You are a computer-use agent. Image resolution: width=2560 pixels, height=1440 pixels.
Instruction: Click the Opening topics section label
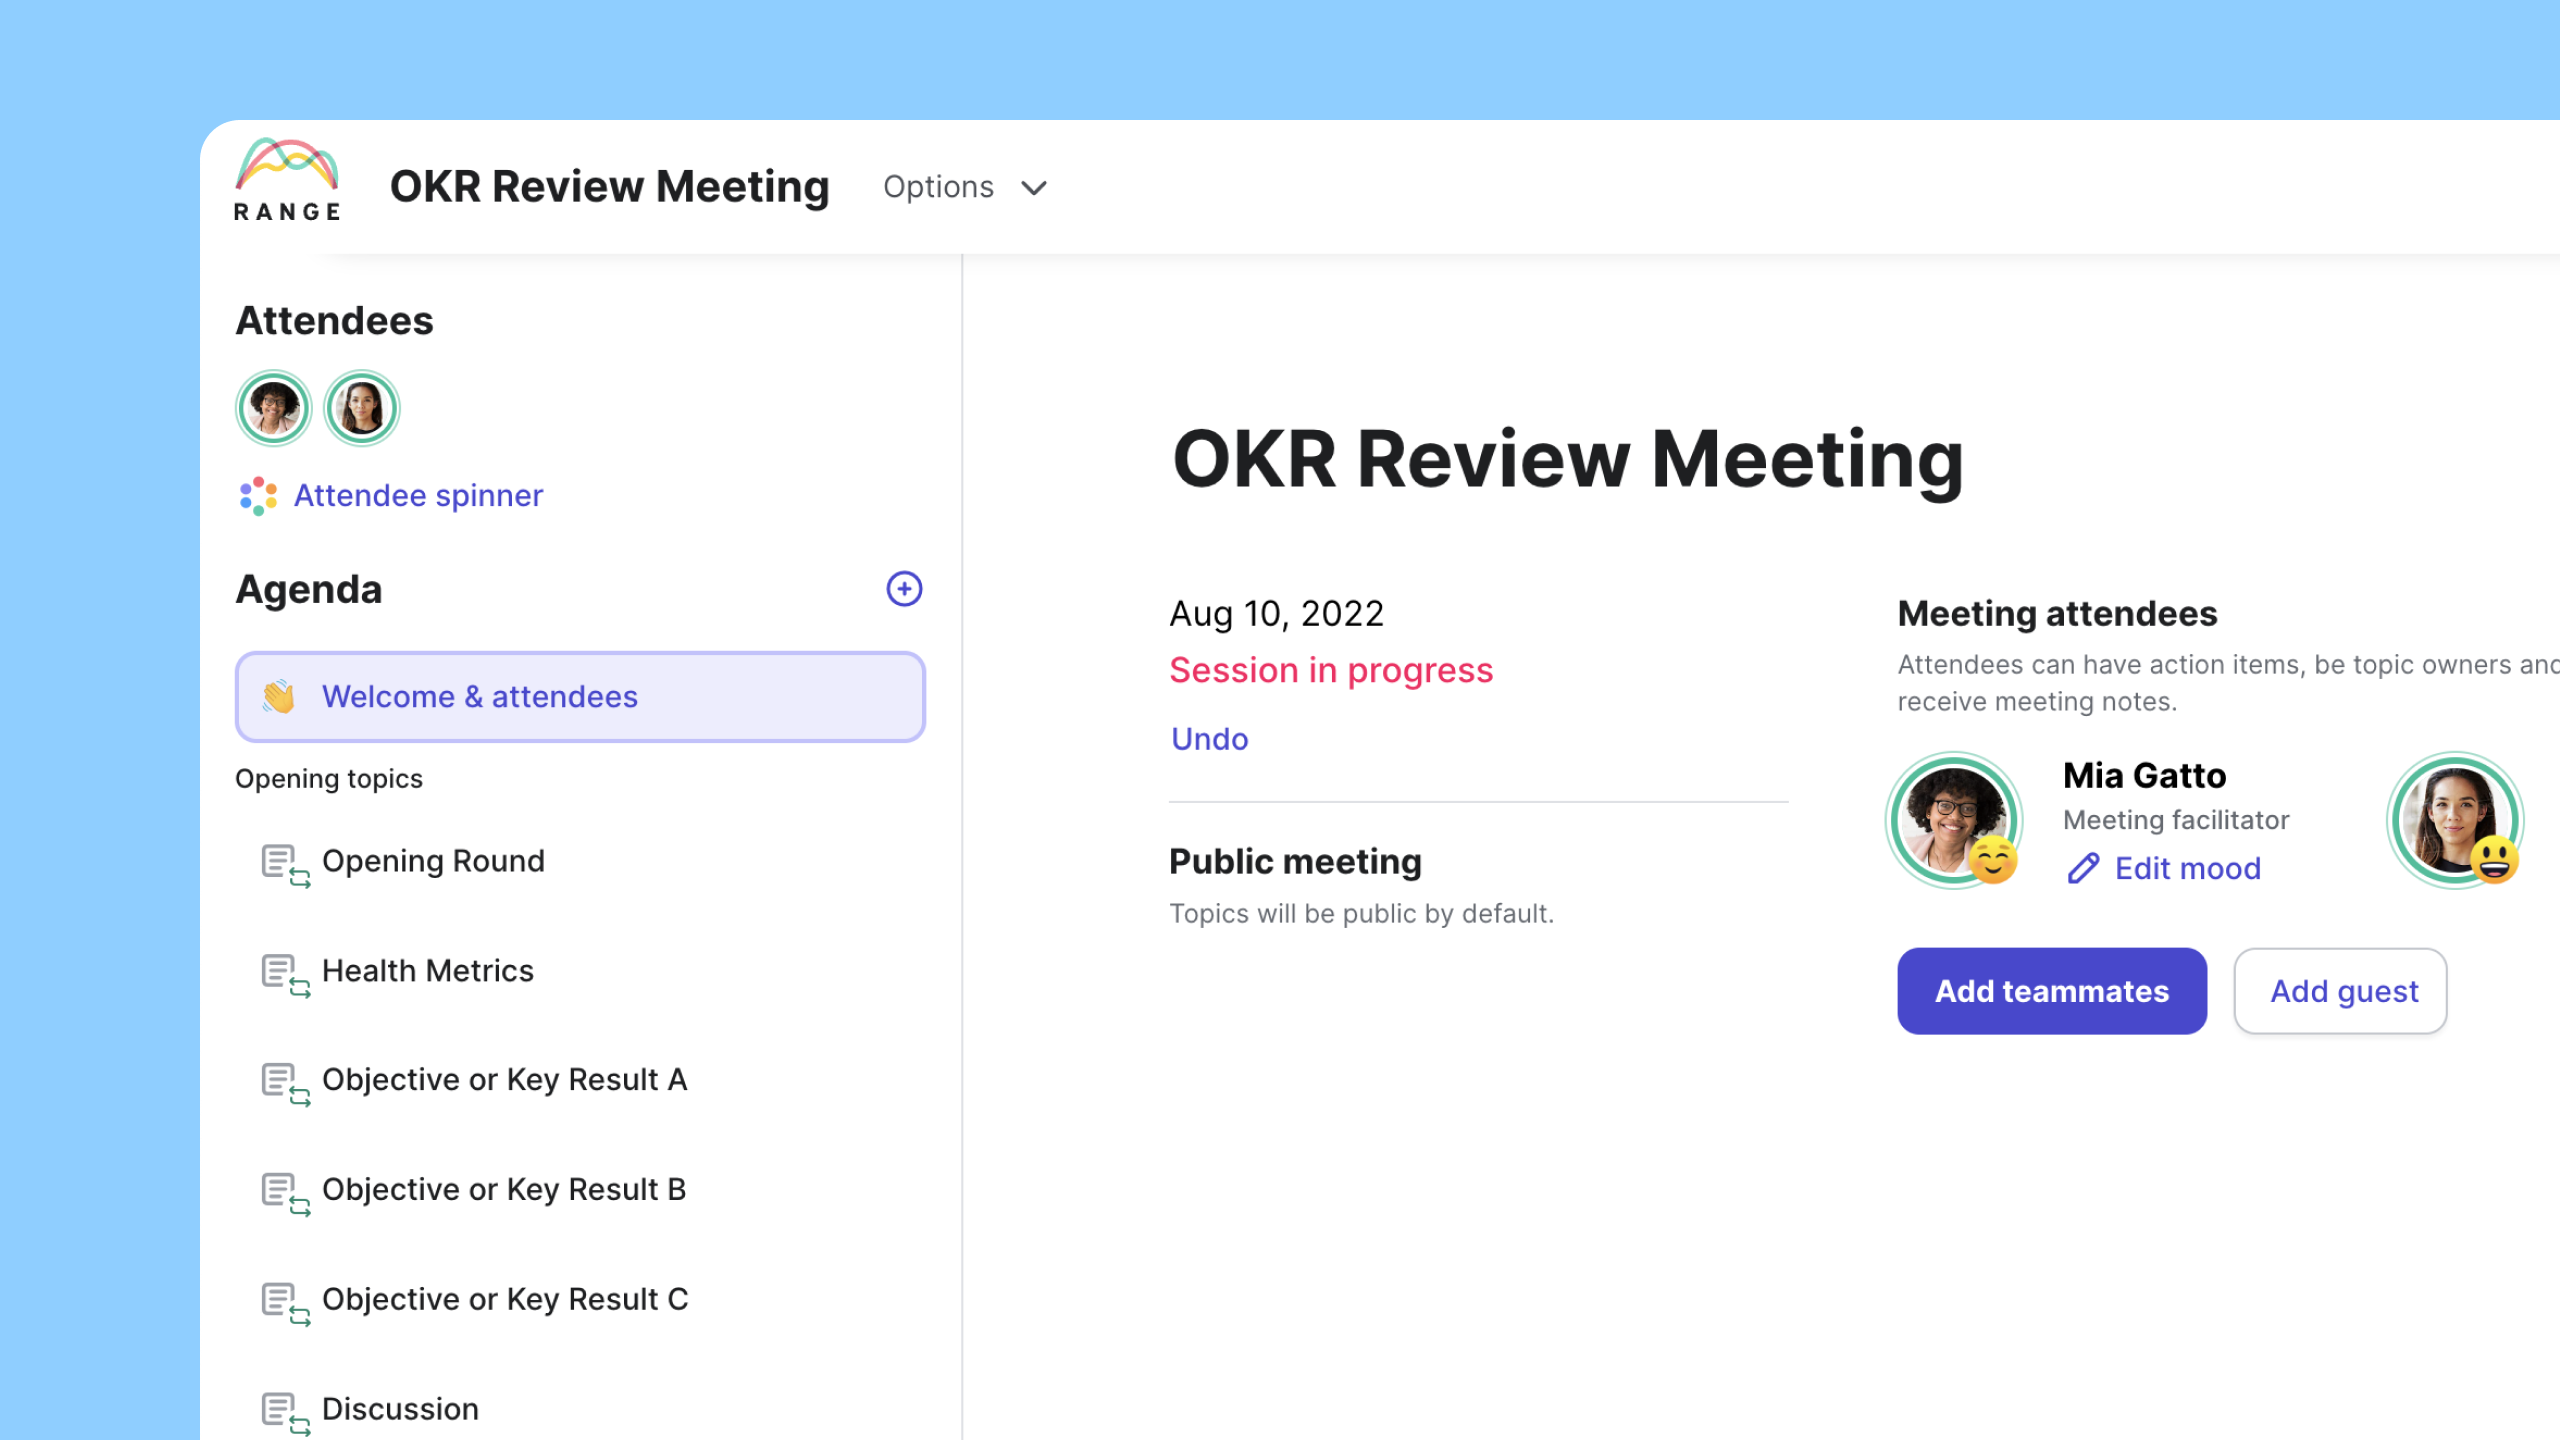click(x=329, y=778)
